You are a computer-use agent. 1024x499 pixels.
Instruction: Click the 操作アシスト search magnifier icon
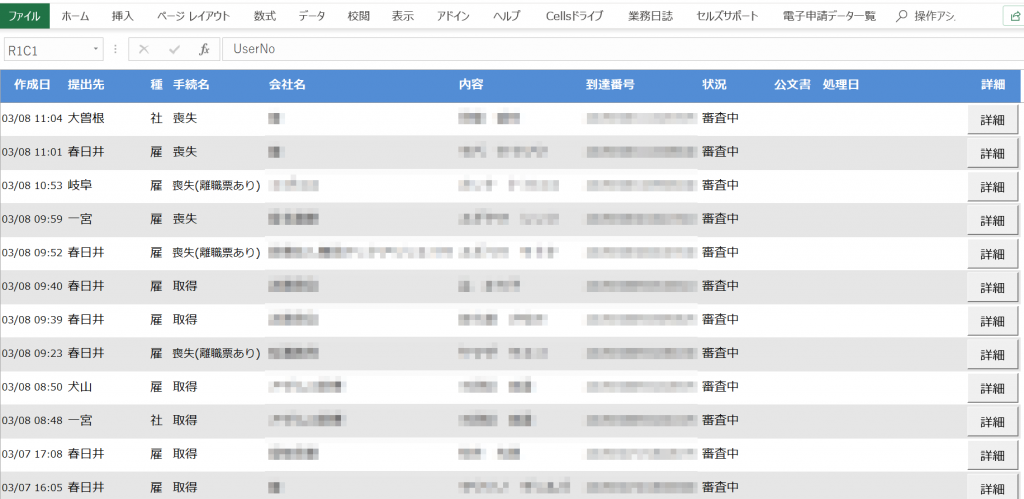pos(902,16)
